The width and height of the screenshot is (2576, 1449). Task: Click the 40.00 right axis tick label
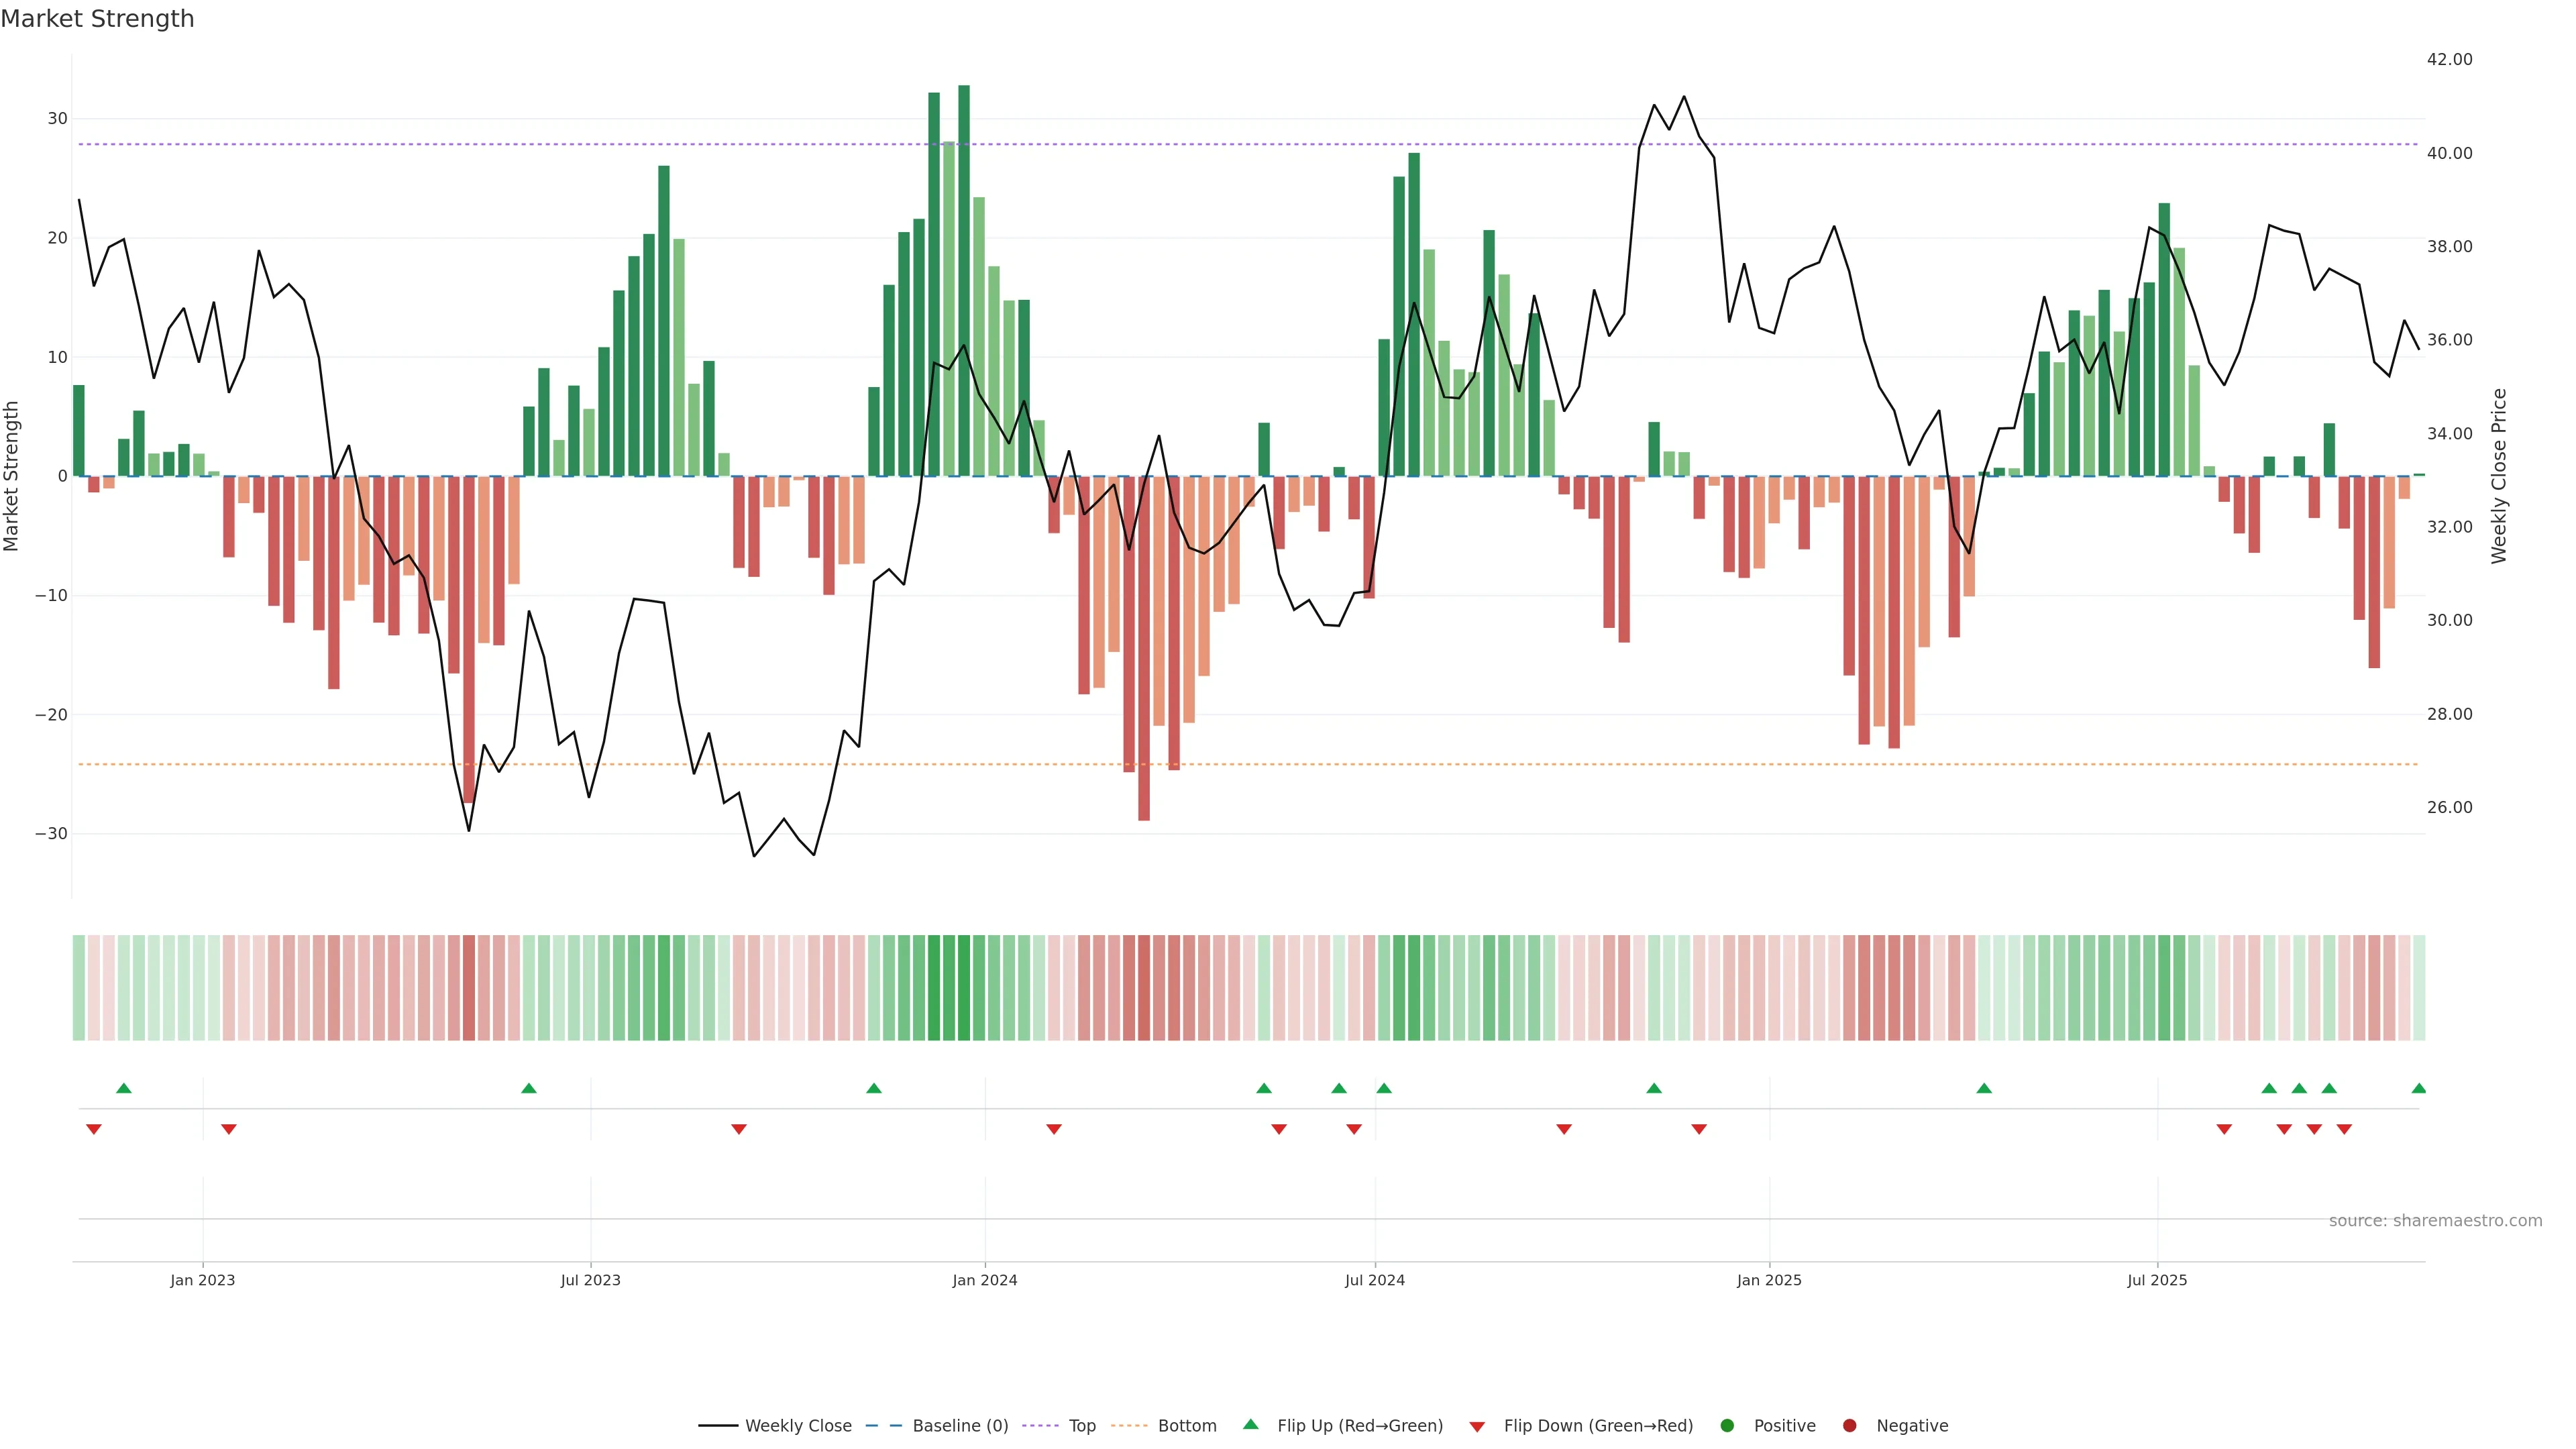2449,153
